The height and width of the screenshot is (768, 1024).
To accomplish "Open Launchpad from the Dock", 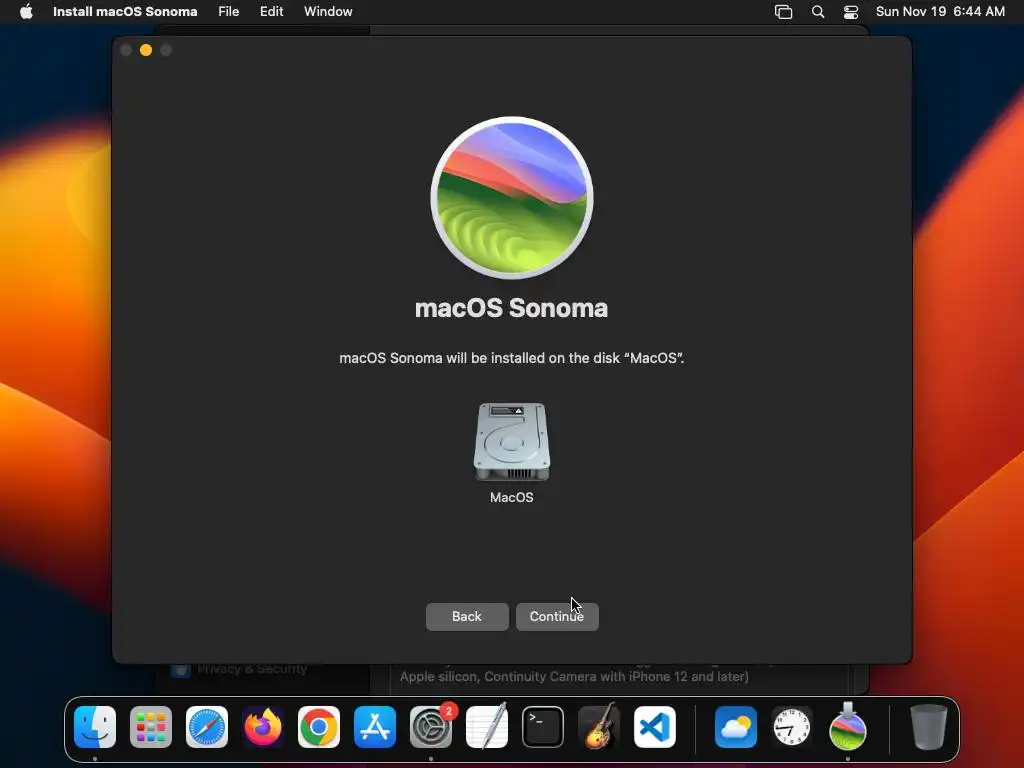I will point(151,727).
